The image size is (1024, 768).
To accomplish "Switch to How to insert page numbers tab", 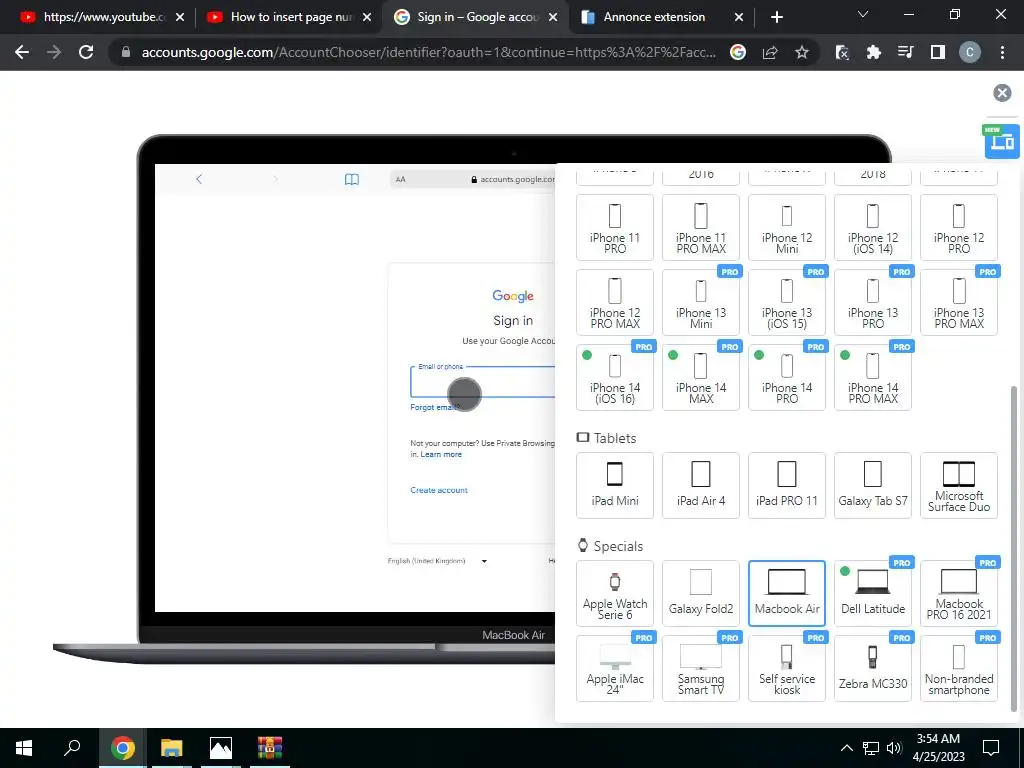I will (x=289, y=17).
